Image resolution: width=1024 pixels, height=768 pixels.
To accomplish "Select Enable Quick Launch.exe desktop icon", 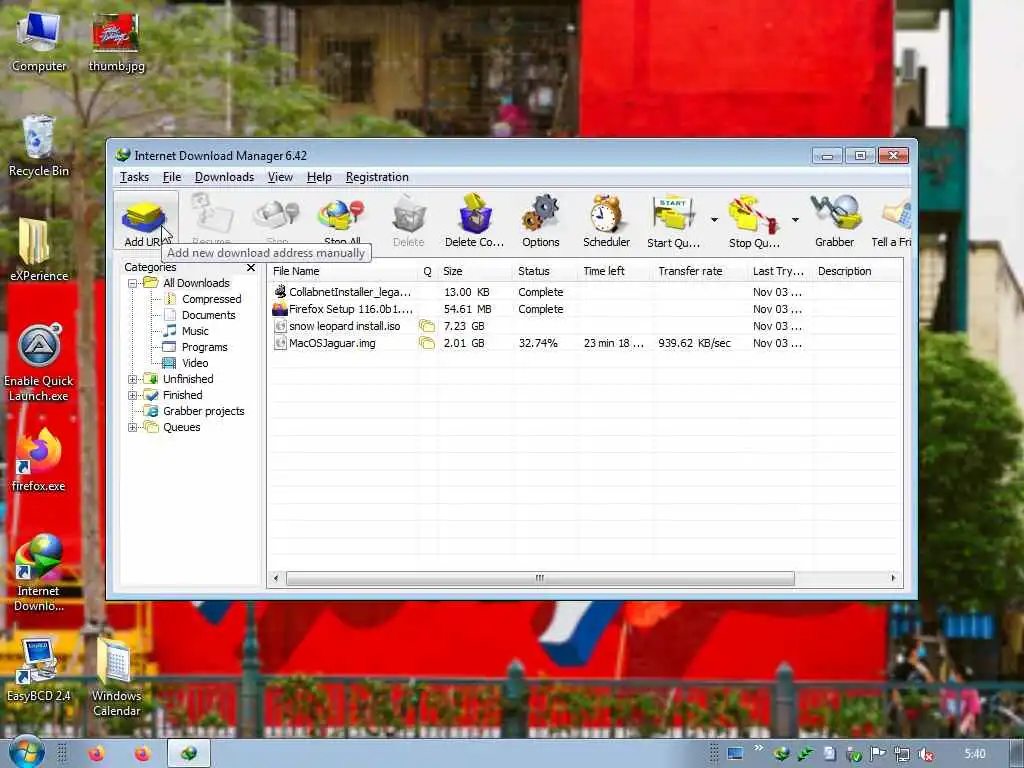I will click(39, 362).
